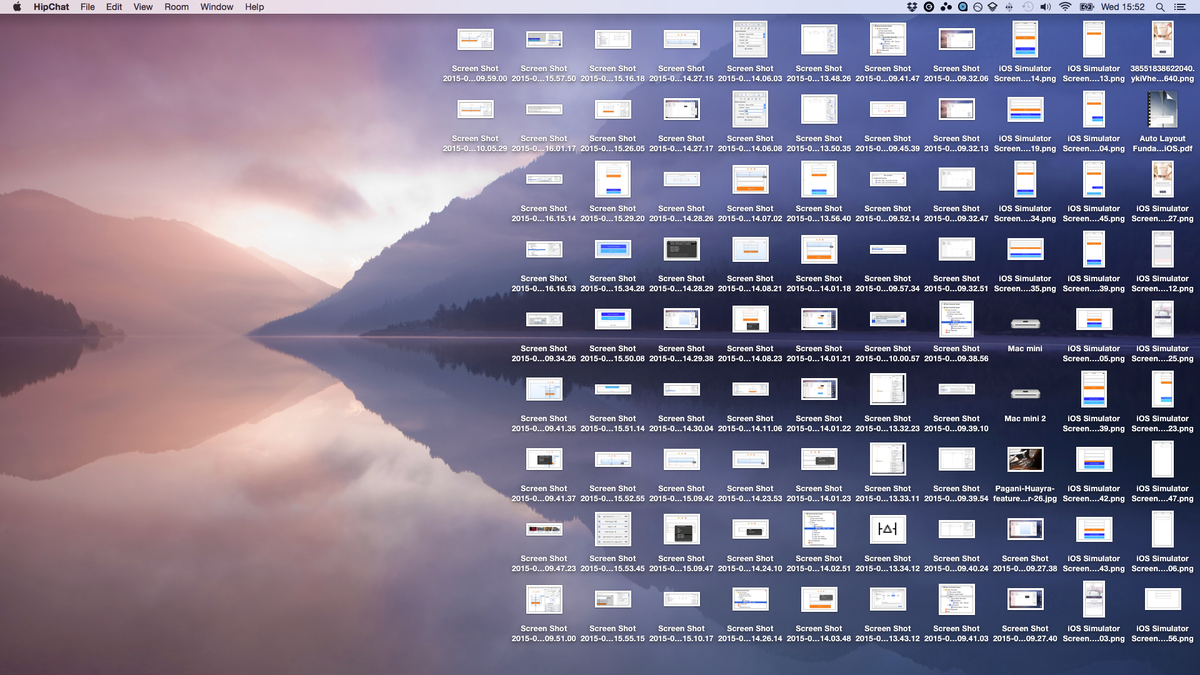Screen dimensions: 1200x675
Task: Open Spotlight search
Action: (1160, 7)
